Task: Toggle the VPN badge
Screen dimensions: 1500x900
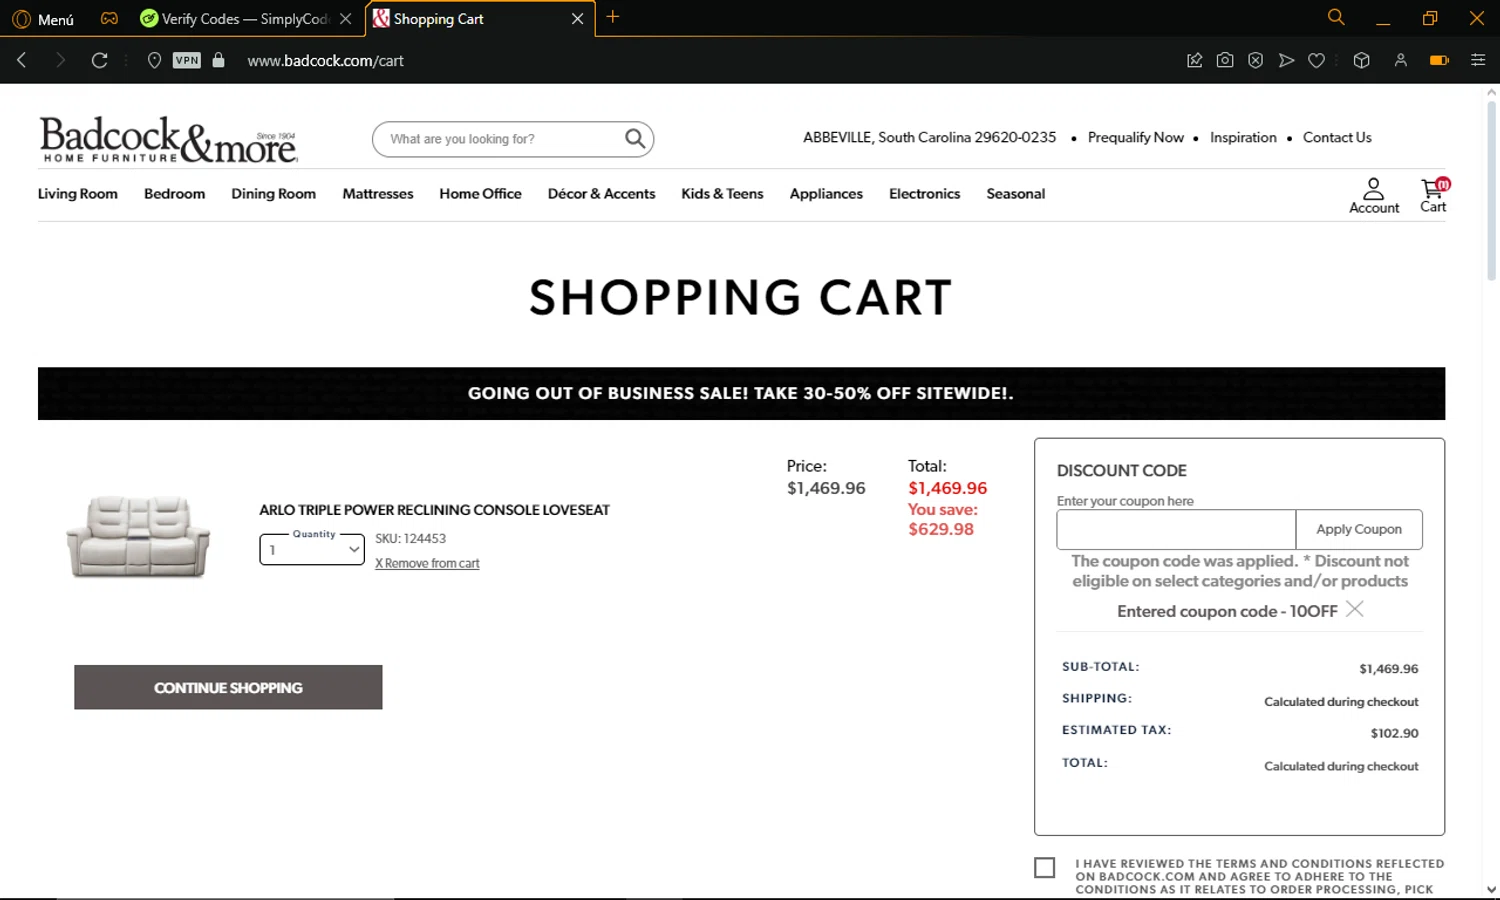Action: pos(187,60)
